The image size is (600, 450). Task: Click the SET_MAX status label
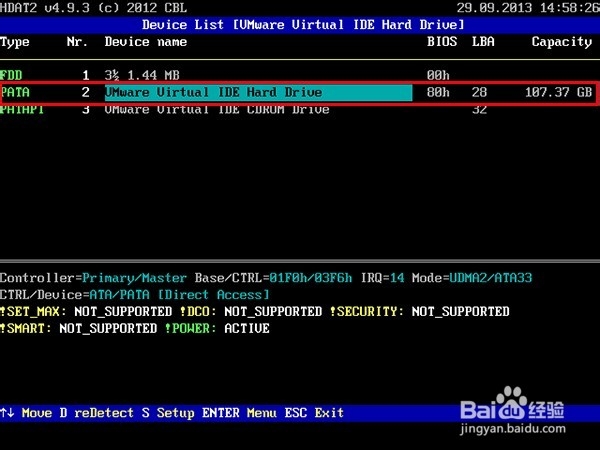click(x=33, y=311)
